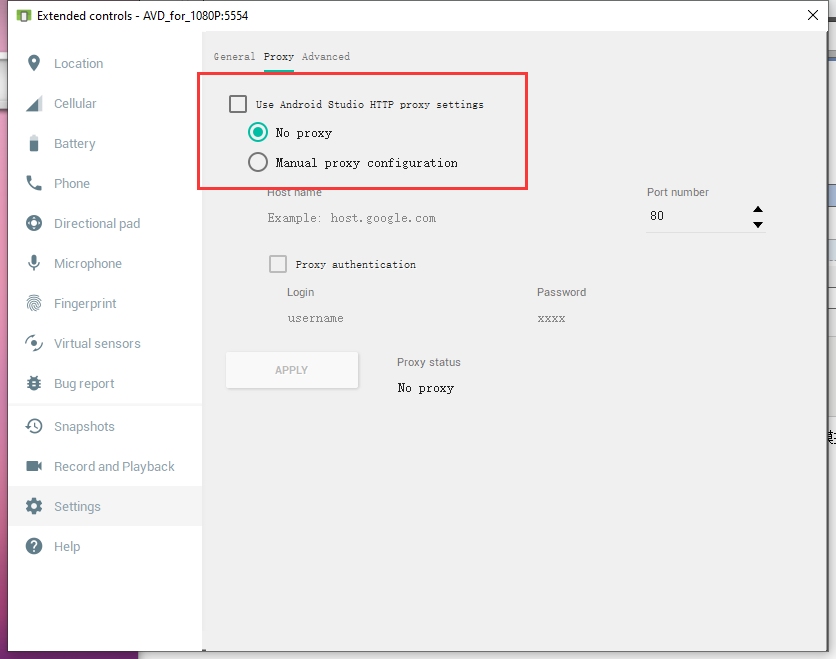Viewport: 836px width, 659px height.
Task: Click the Directional pad icon
Action: click(x=34, y=223)
